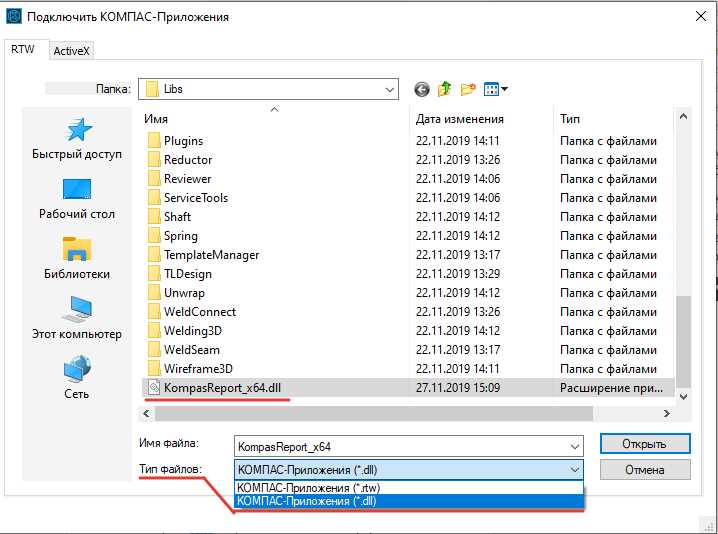Go up one folder level icon

(444, 89)
